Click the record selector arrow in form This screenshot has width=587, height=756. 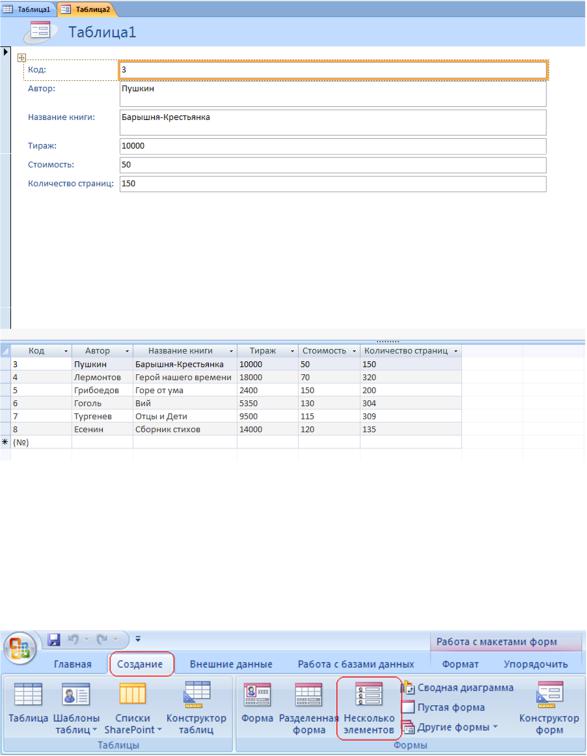(5, 52)
